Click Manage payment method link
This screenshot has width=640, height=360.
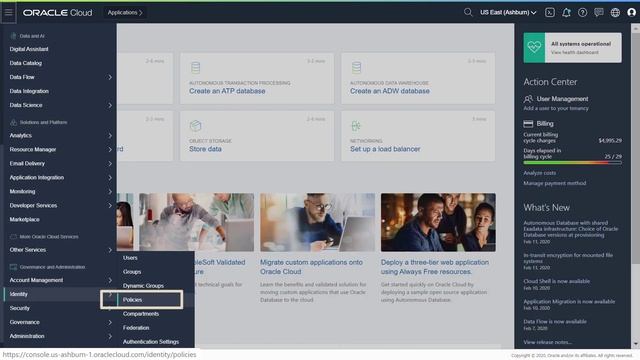point(555,183)
